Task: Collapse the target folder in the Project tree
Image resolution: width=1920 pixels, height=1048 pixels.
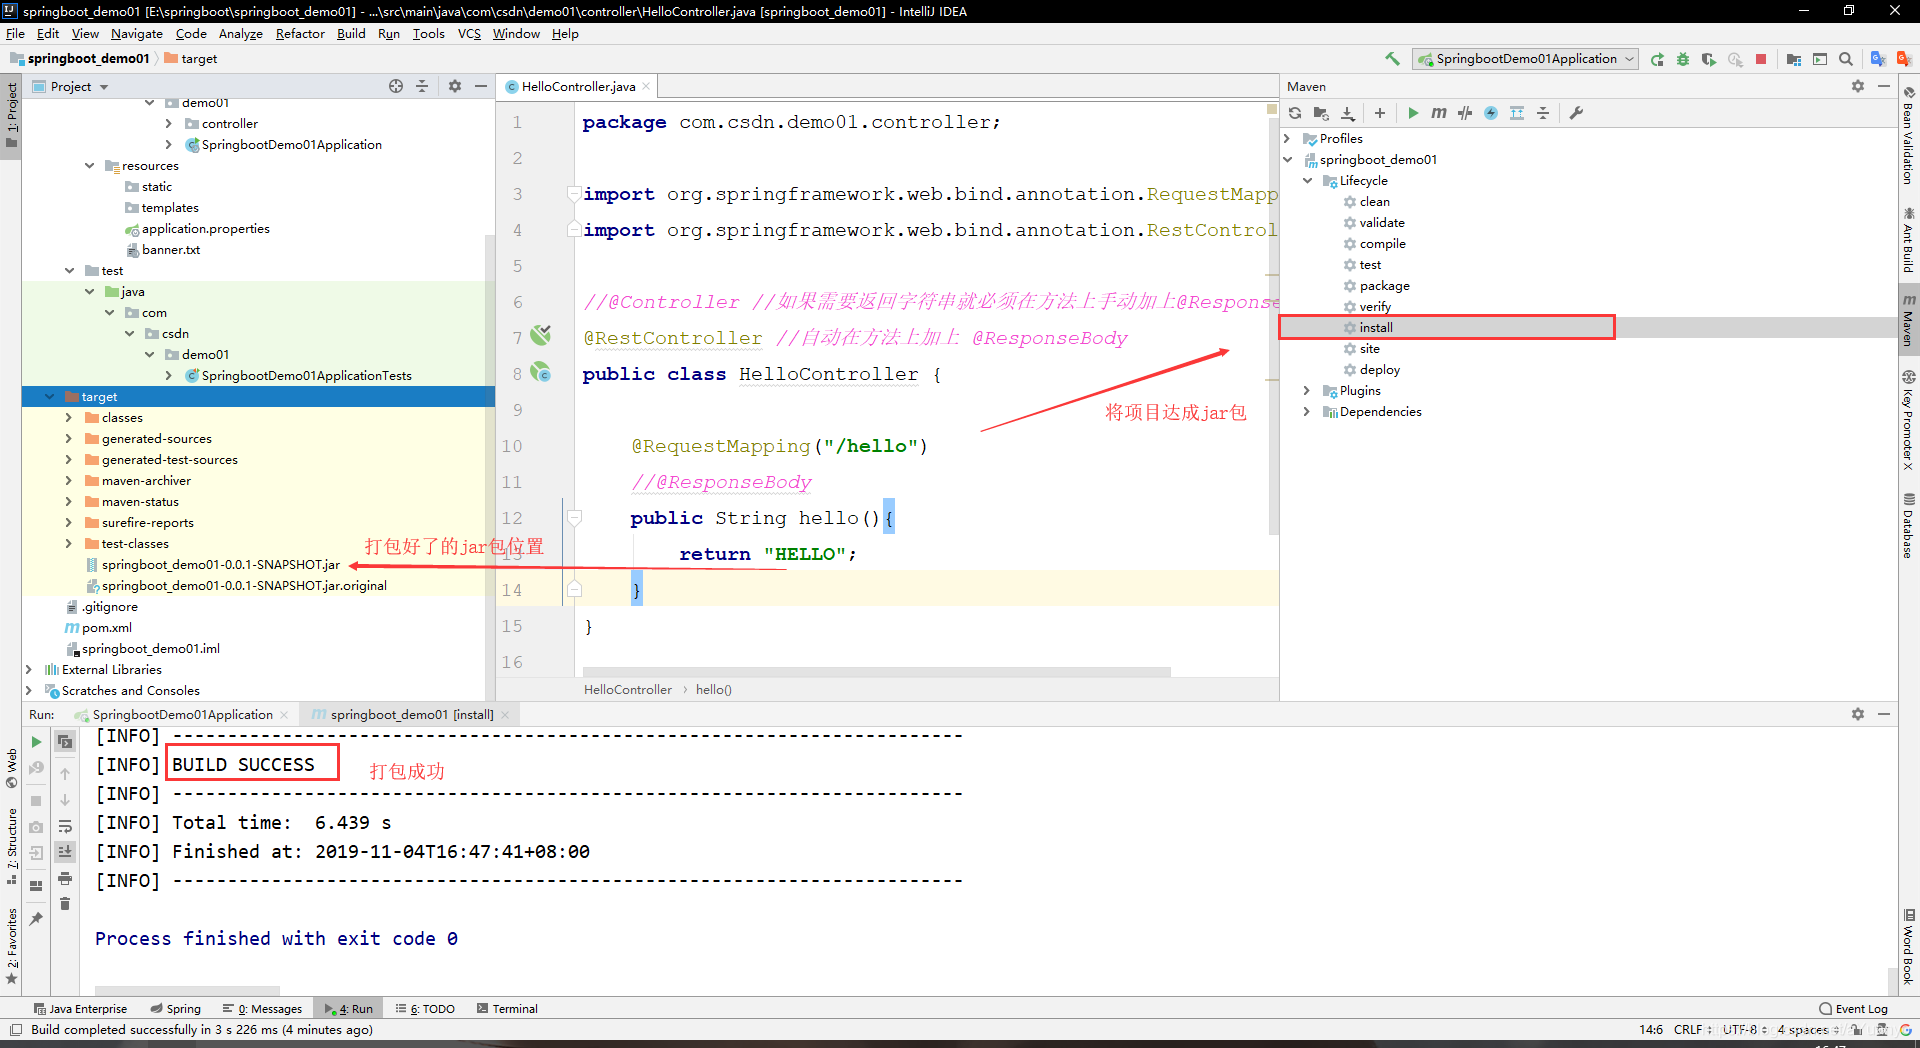Action: 50,397
